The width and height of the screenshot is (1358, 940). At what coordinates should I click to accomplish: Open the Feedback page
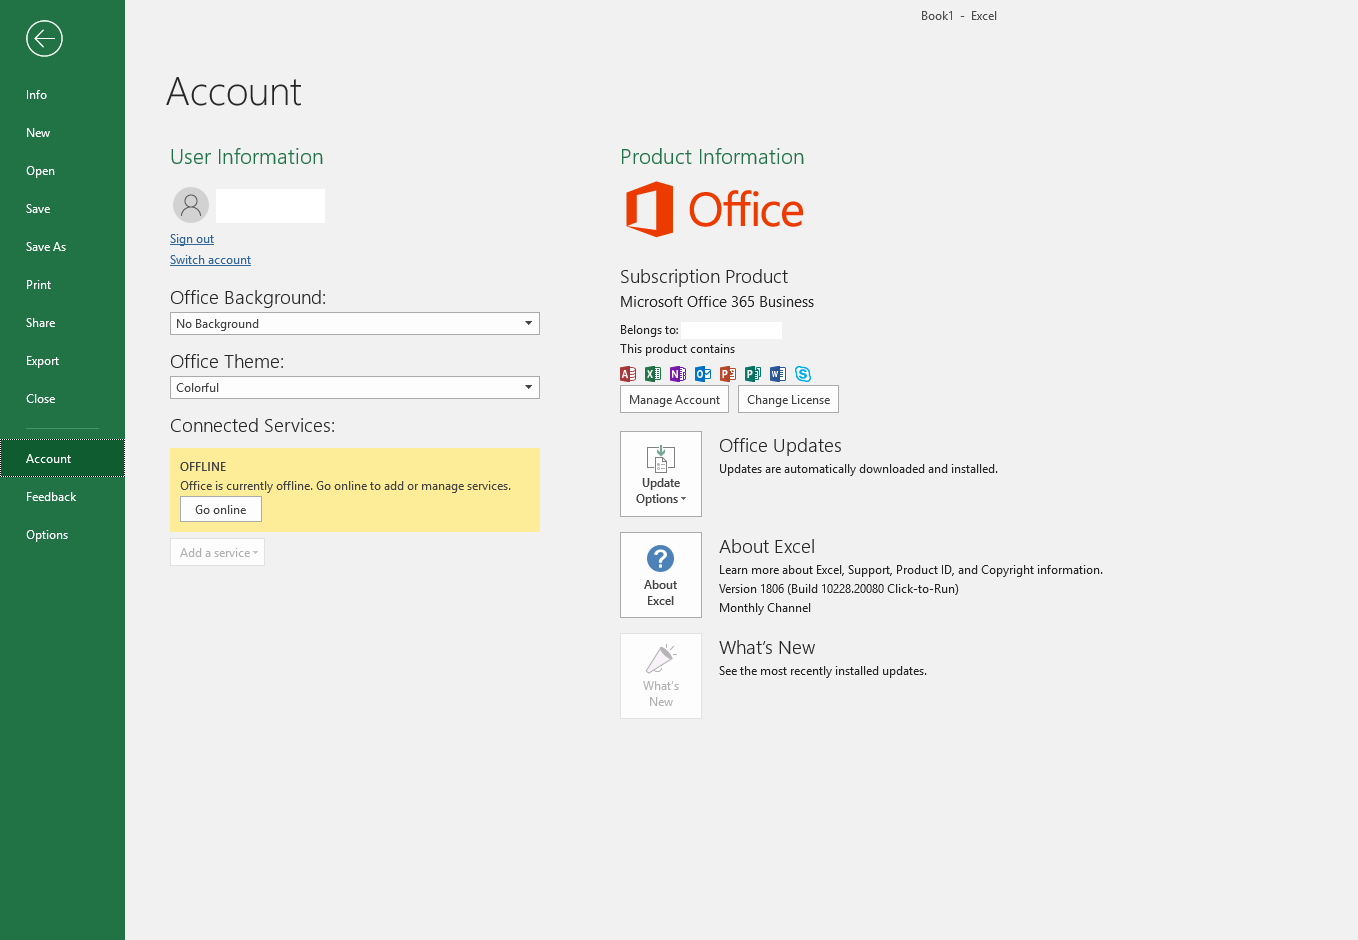coord(62,497)
